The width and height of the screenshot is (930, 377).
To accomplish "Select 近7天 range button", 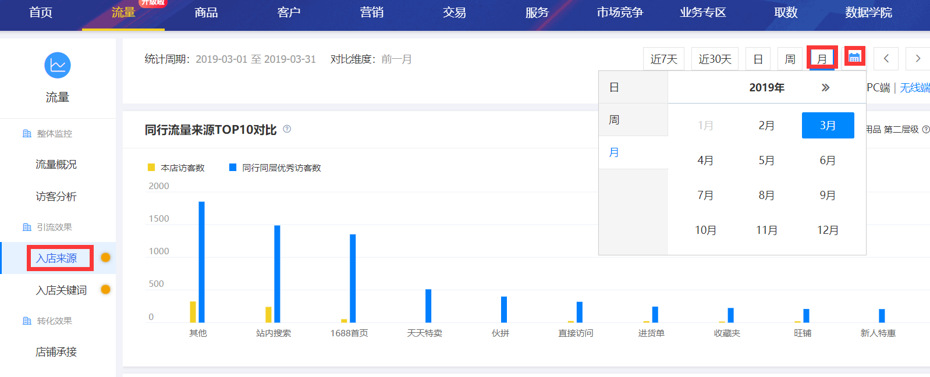I will (664, 59).
